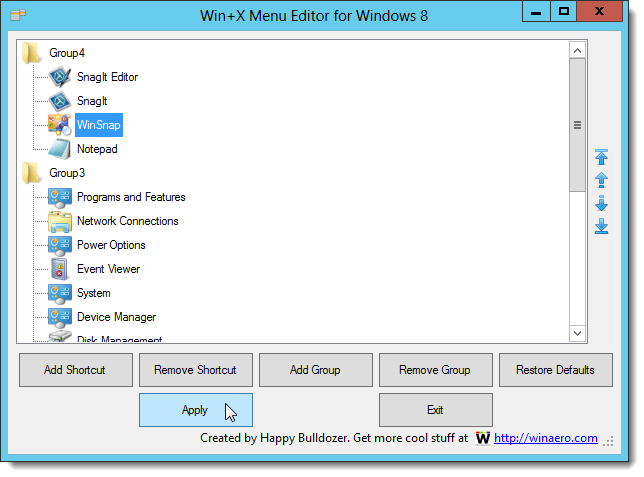The height and width of the screenshot is (477, 644).
Task: Select Programs and Features entry
Action: point(131,197)
